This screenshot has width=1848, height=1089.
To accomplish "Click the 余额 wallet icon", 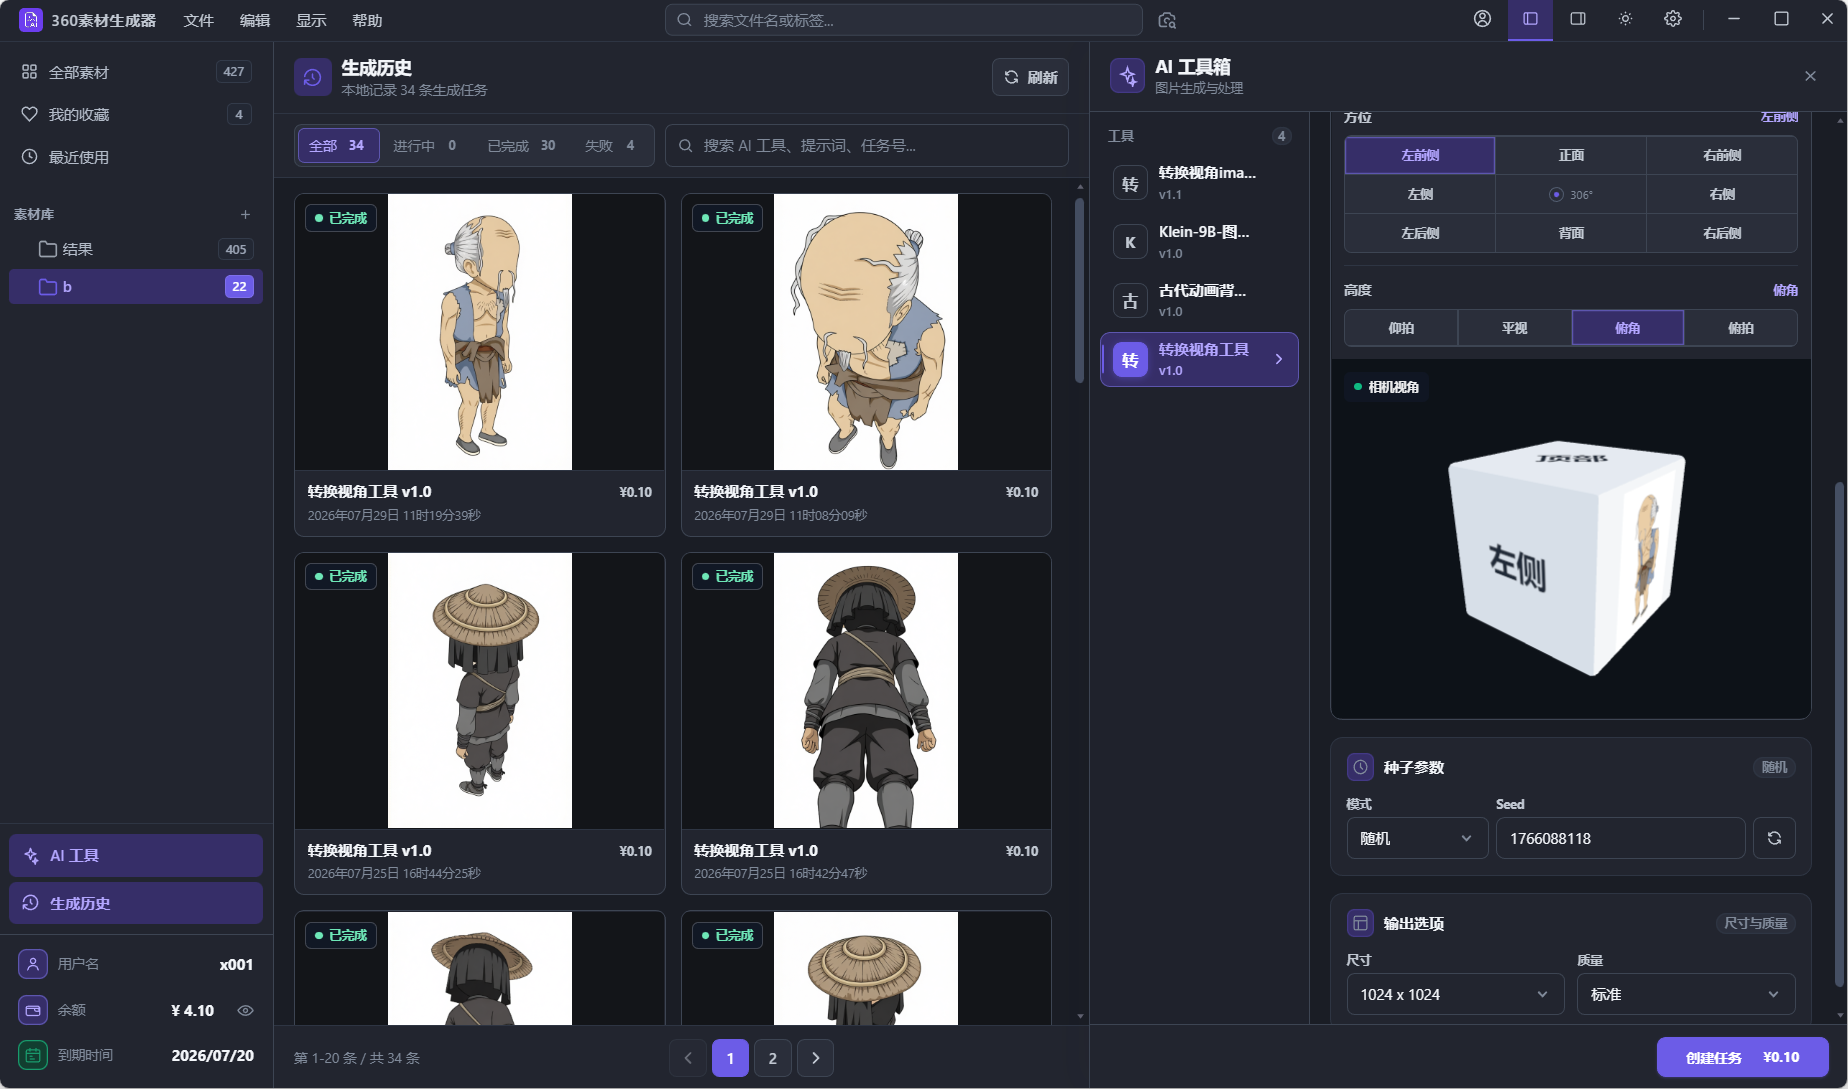I will pos(33,1010).
